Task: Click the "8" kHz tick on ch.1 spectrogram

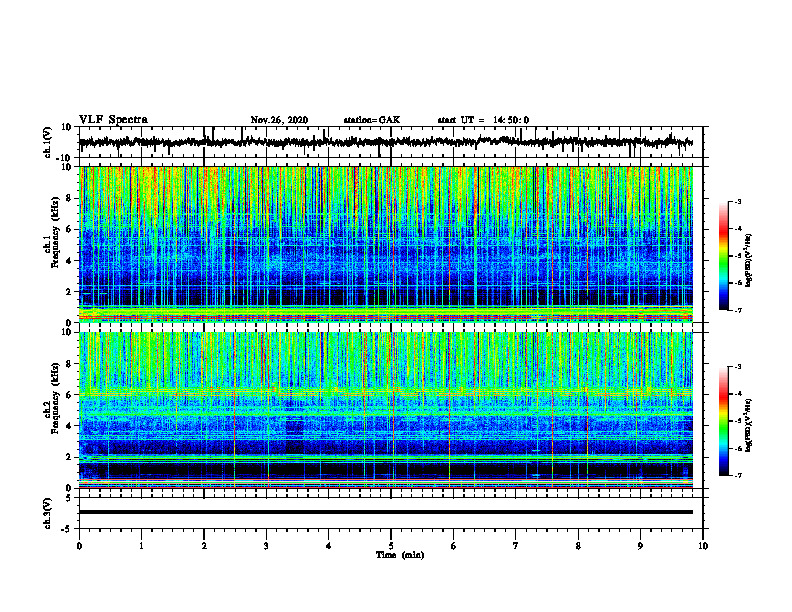Action: 69,198
